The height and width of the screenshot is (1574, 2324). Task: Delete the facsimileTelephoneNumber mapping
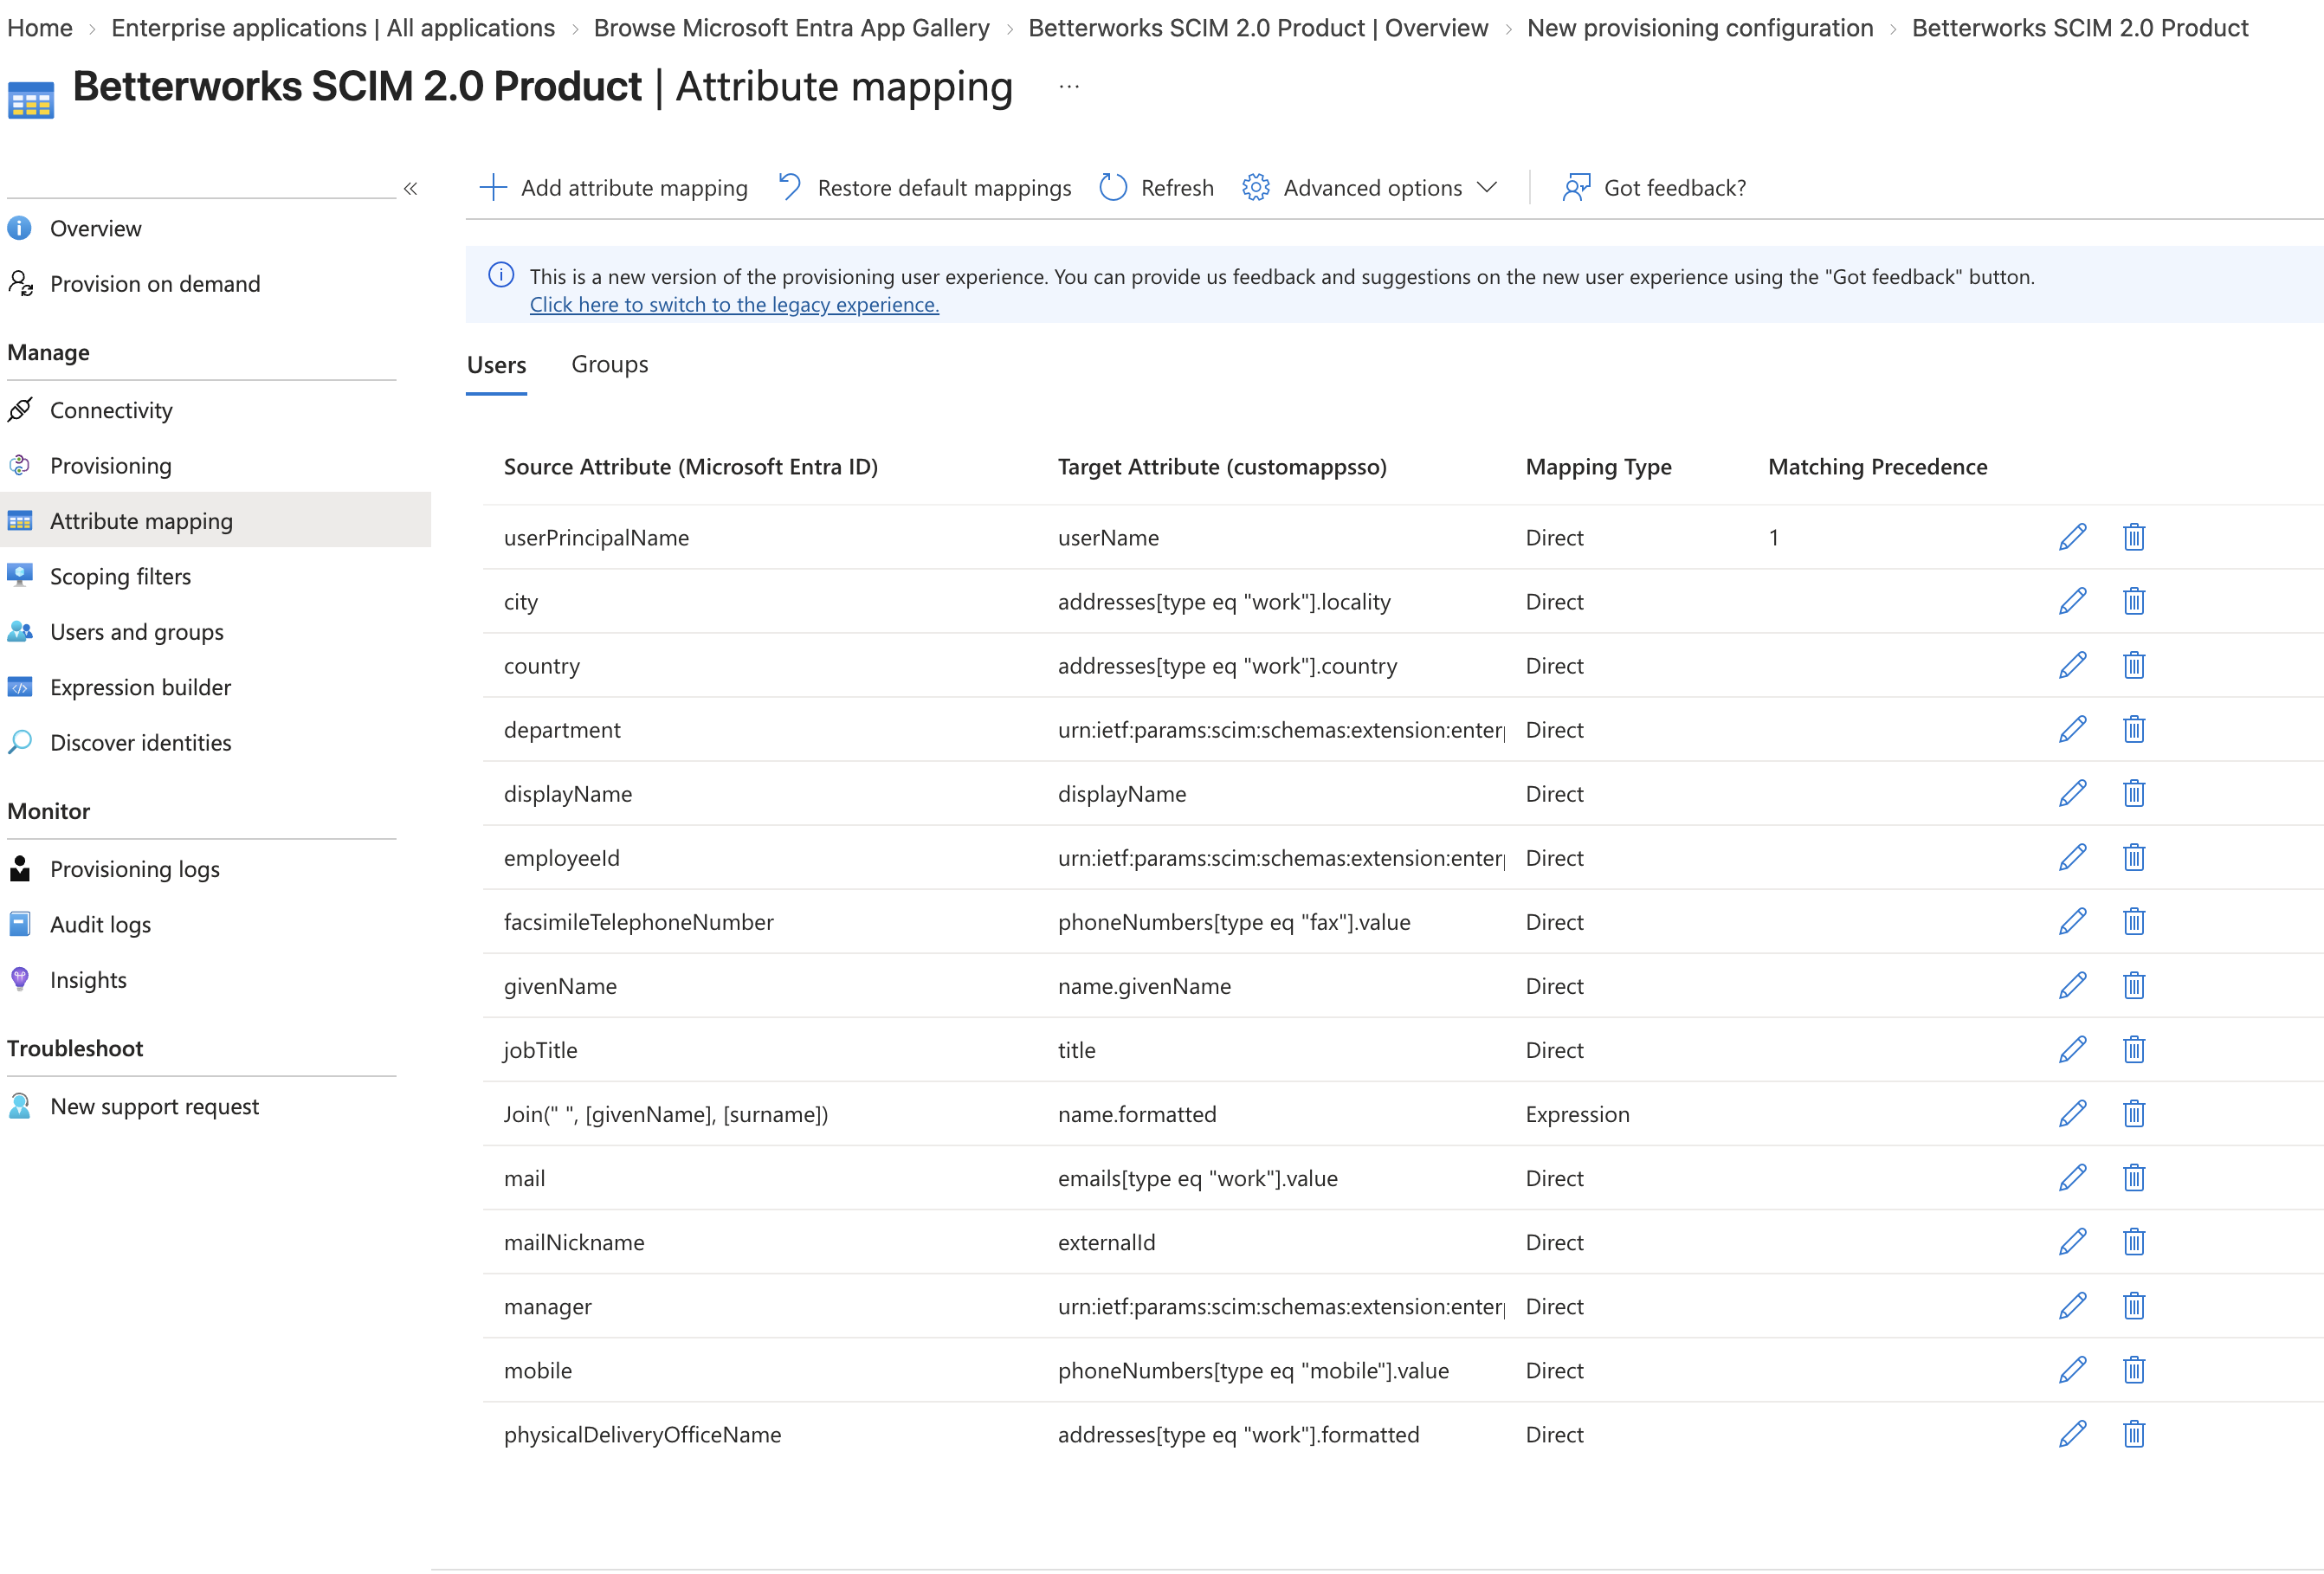tap(2133, 921)
